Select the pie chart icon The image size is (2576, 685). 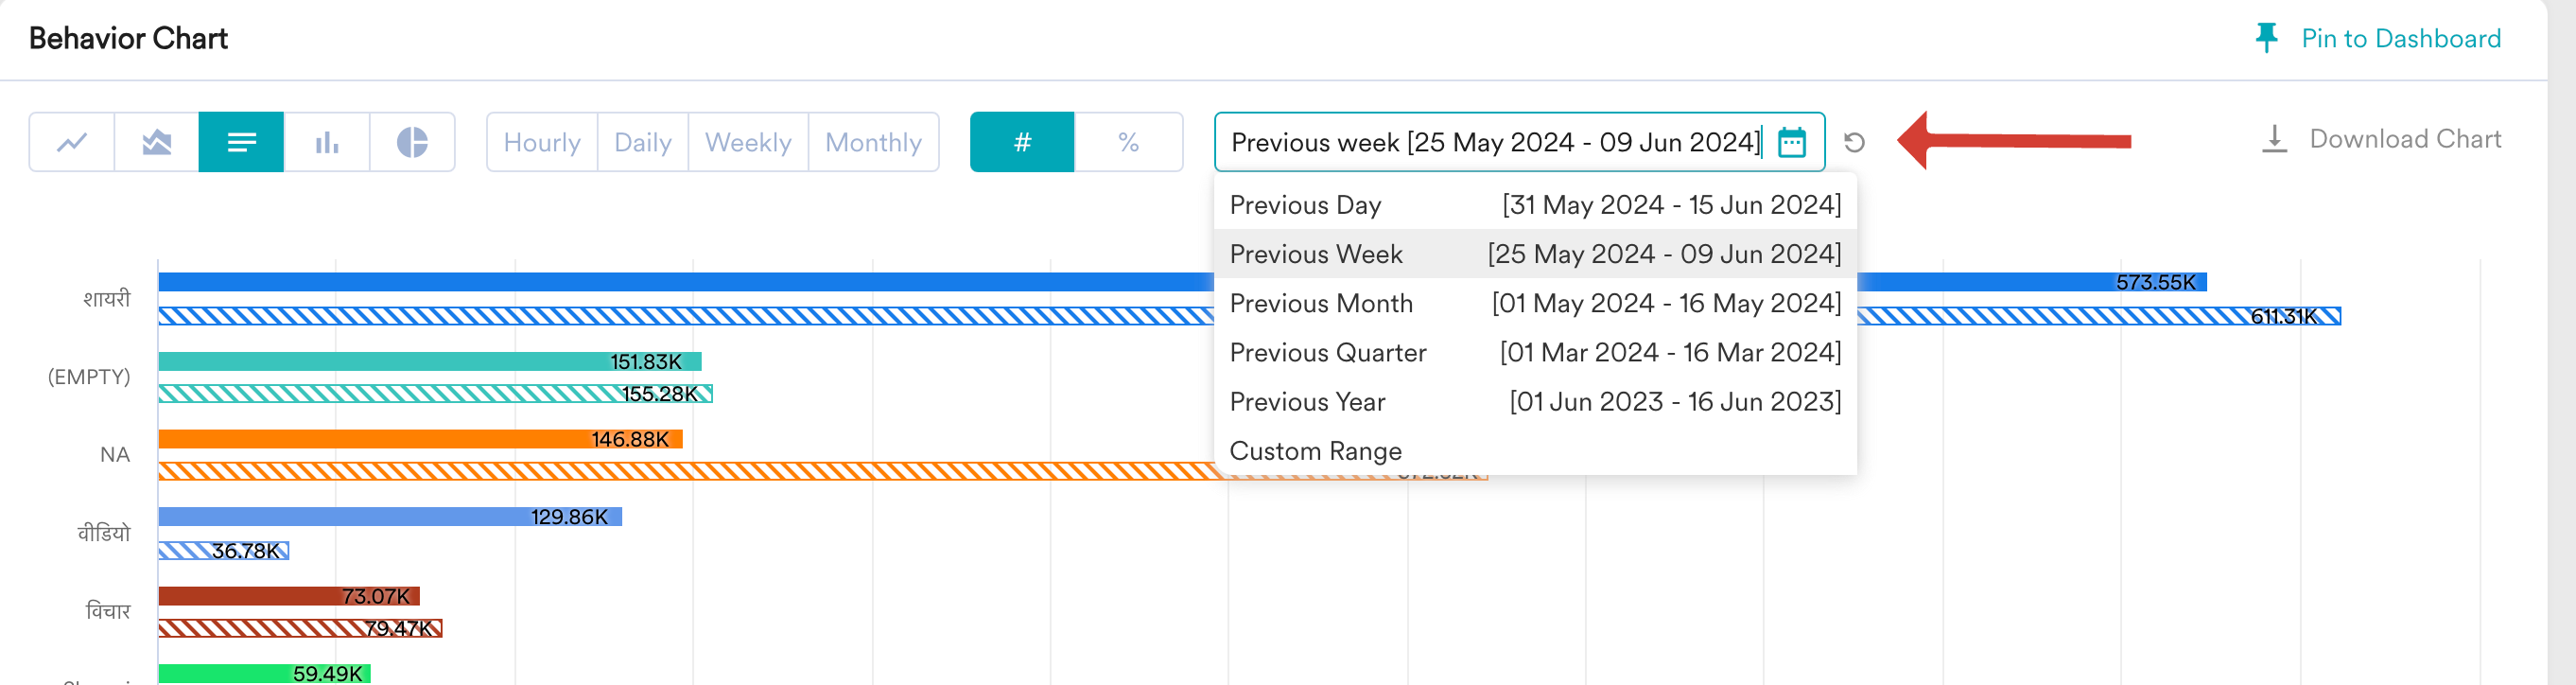[x=412, y=142]
